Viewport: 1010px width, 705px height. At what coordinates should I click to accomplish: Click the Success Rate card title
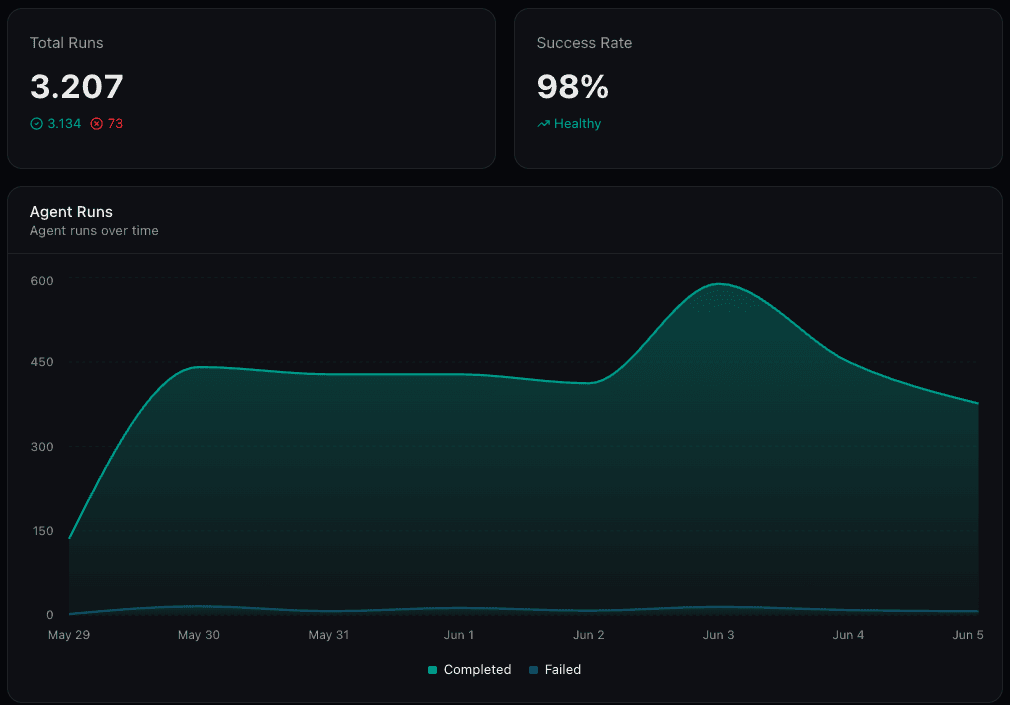[584, 43]
